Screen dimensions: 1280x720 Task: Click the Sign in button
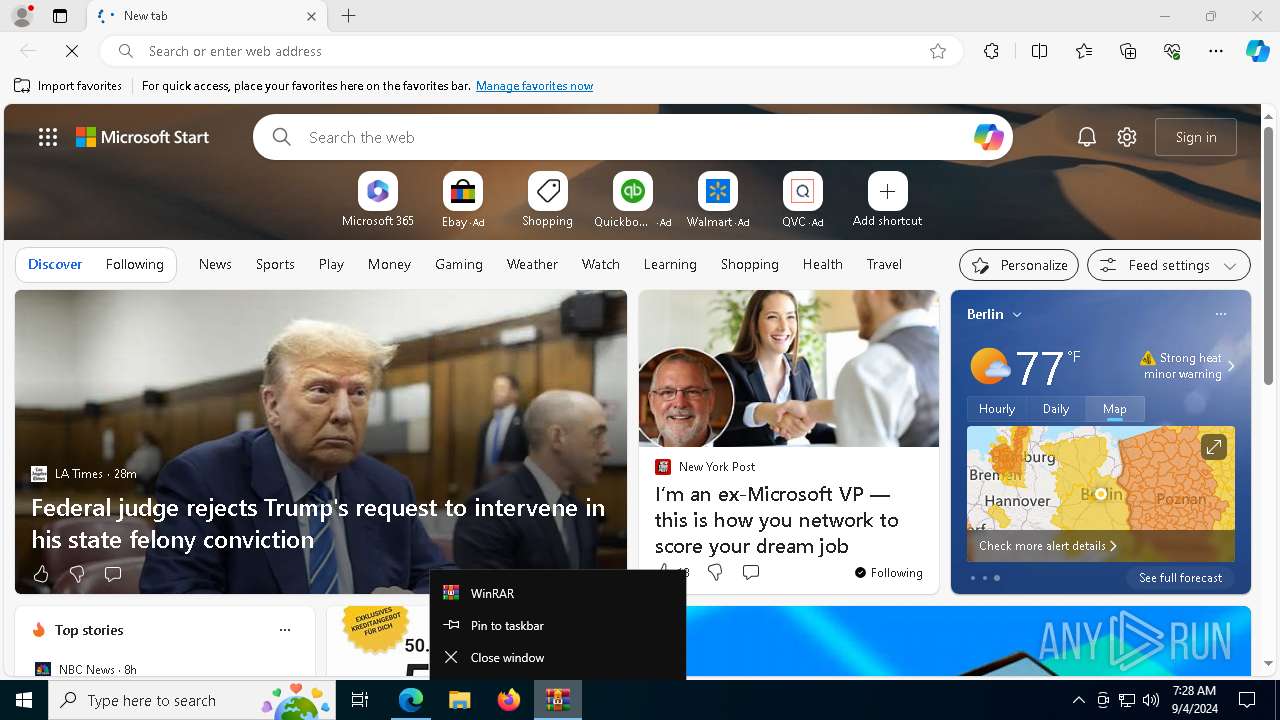point(1196,137)
